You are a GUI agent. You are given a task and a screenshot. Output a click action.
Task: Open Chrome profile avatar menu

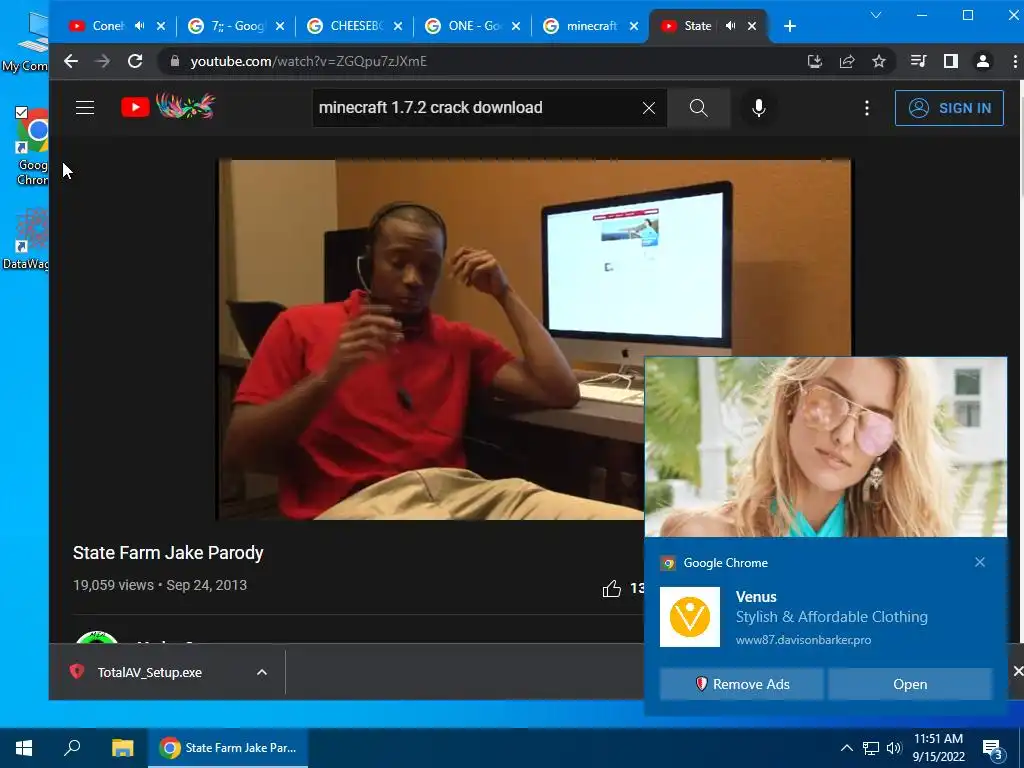click(982, 61)
